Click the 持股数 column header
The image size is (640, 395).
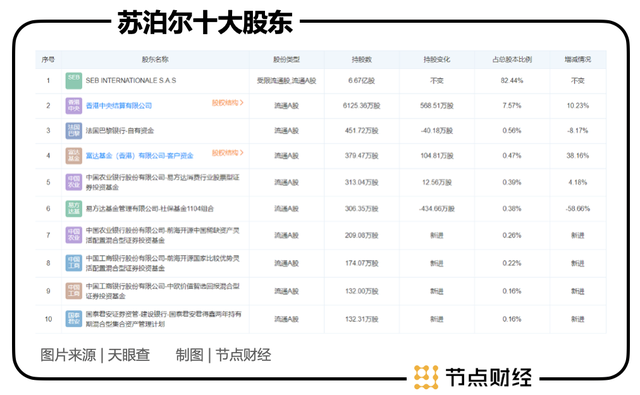pos(362,60)
